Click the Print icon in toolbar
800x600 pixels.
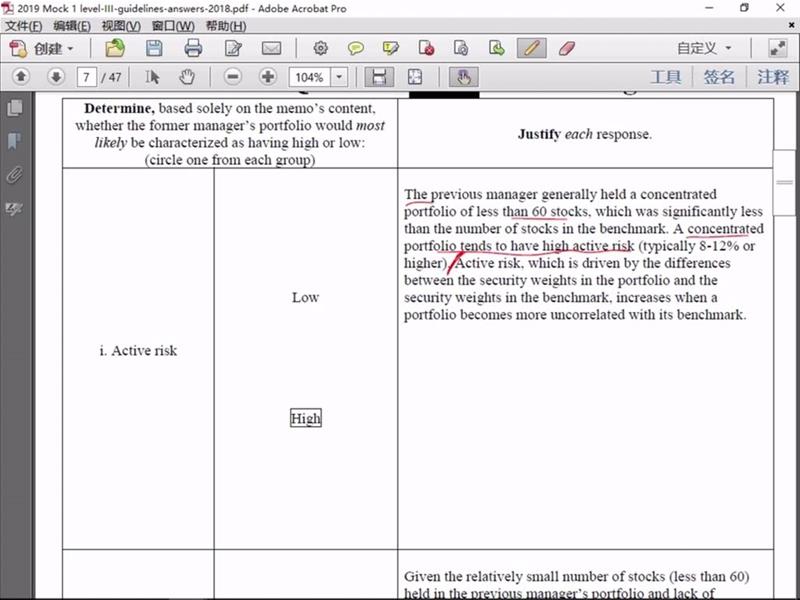(193, 47)
